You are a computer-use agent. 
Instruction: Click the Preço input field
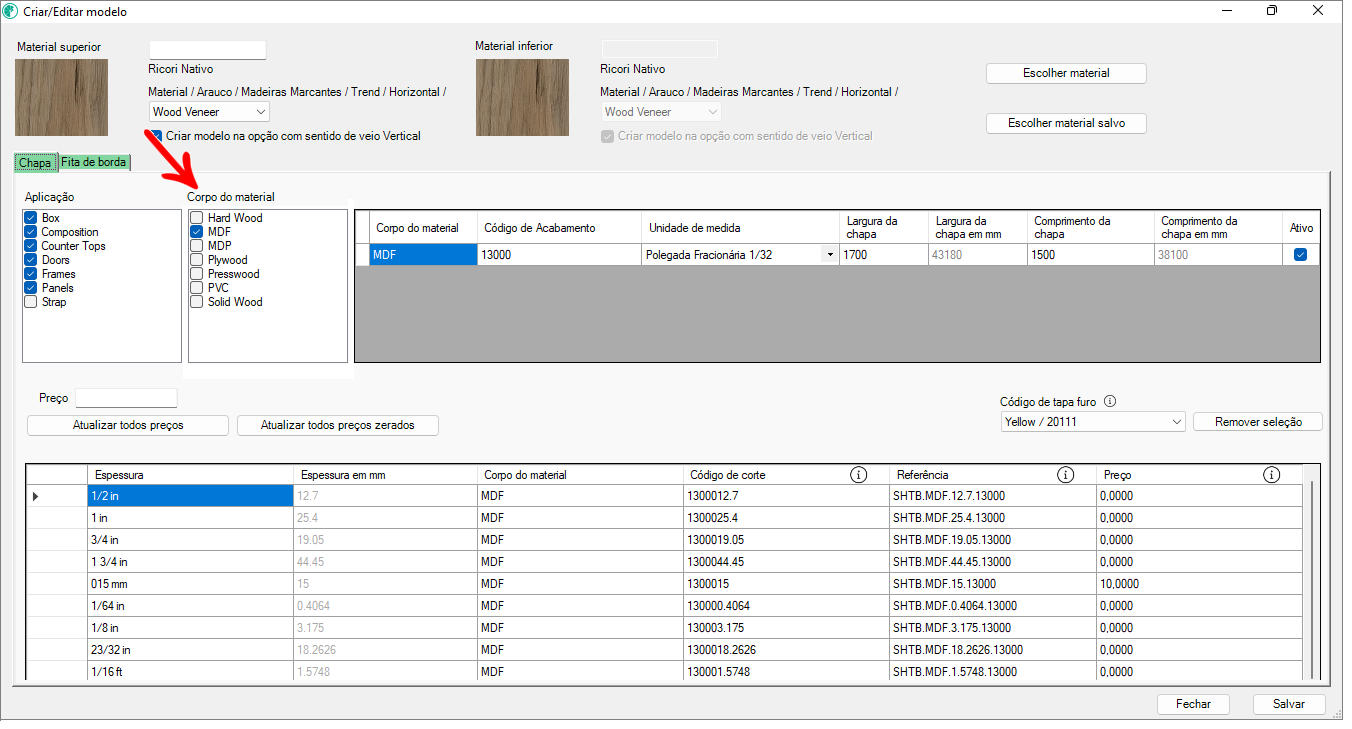pyautogui.click(x=126, y=398)
